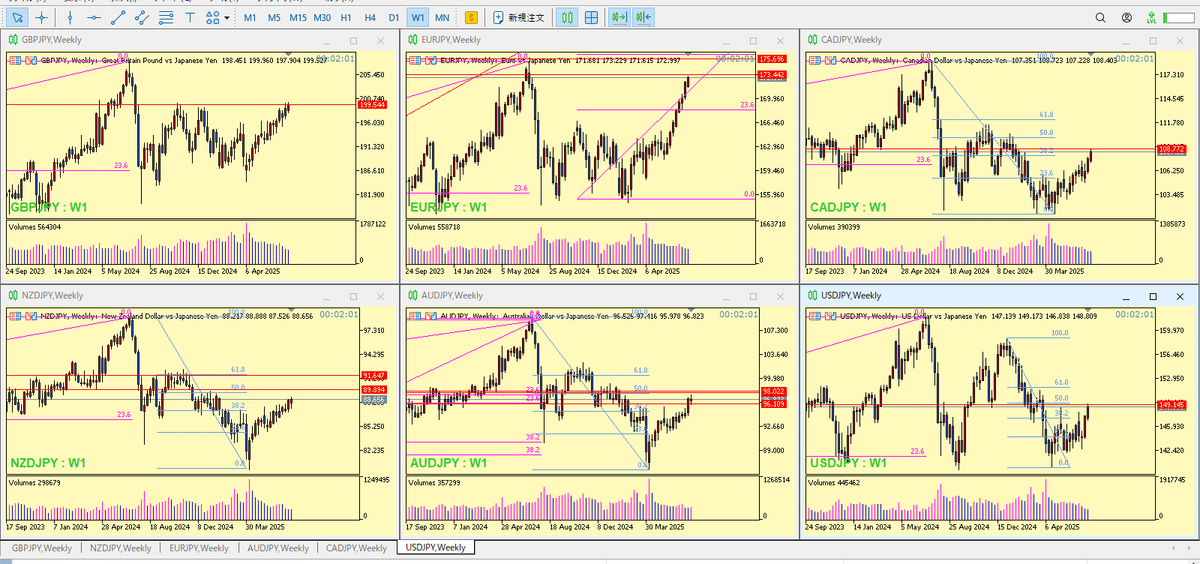Screen dimensions: 1200x564
Task: Click the yellow dollar trading icon
Action: tap(471, 18)
